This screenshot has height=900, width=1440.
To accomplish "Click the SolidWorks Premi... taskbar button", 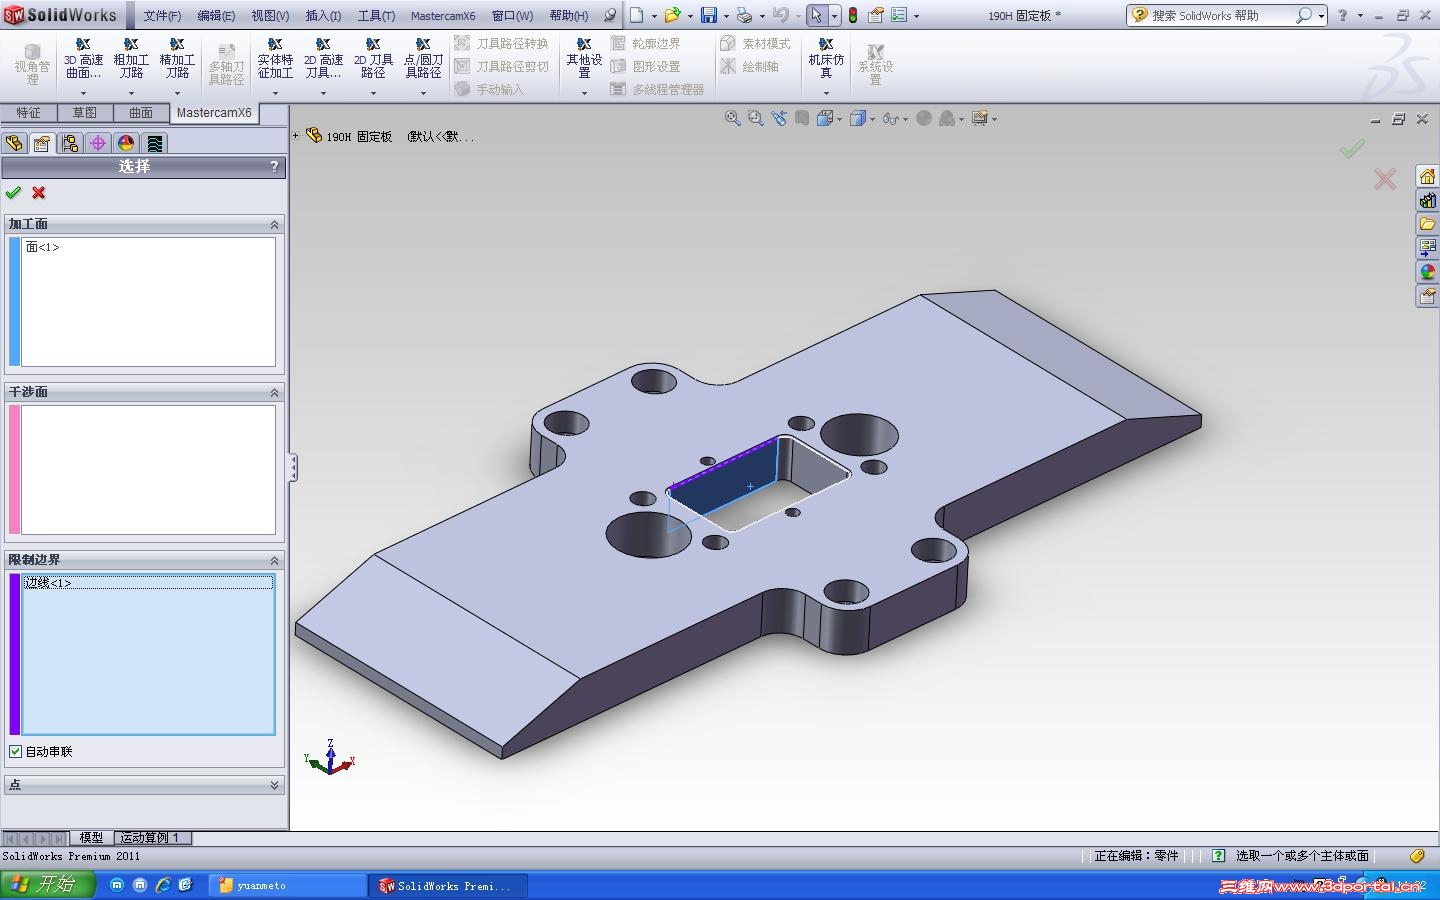I will click(448, 885).
